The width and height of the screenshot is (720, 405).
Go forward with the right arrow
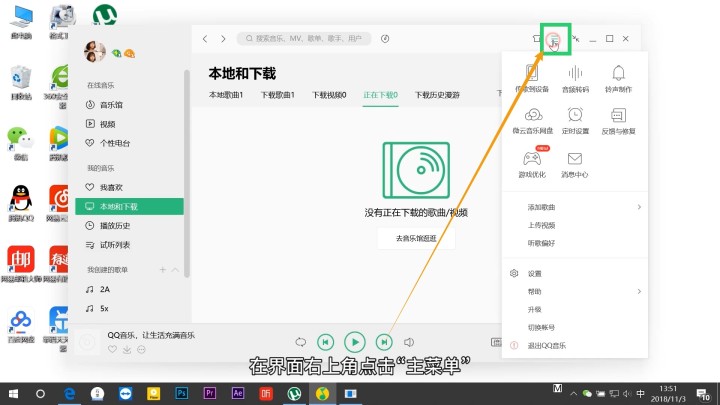tap(223, 39)
